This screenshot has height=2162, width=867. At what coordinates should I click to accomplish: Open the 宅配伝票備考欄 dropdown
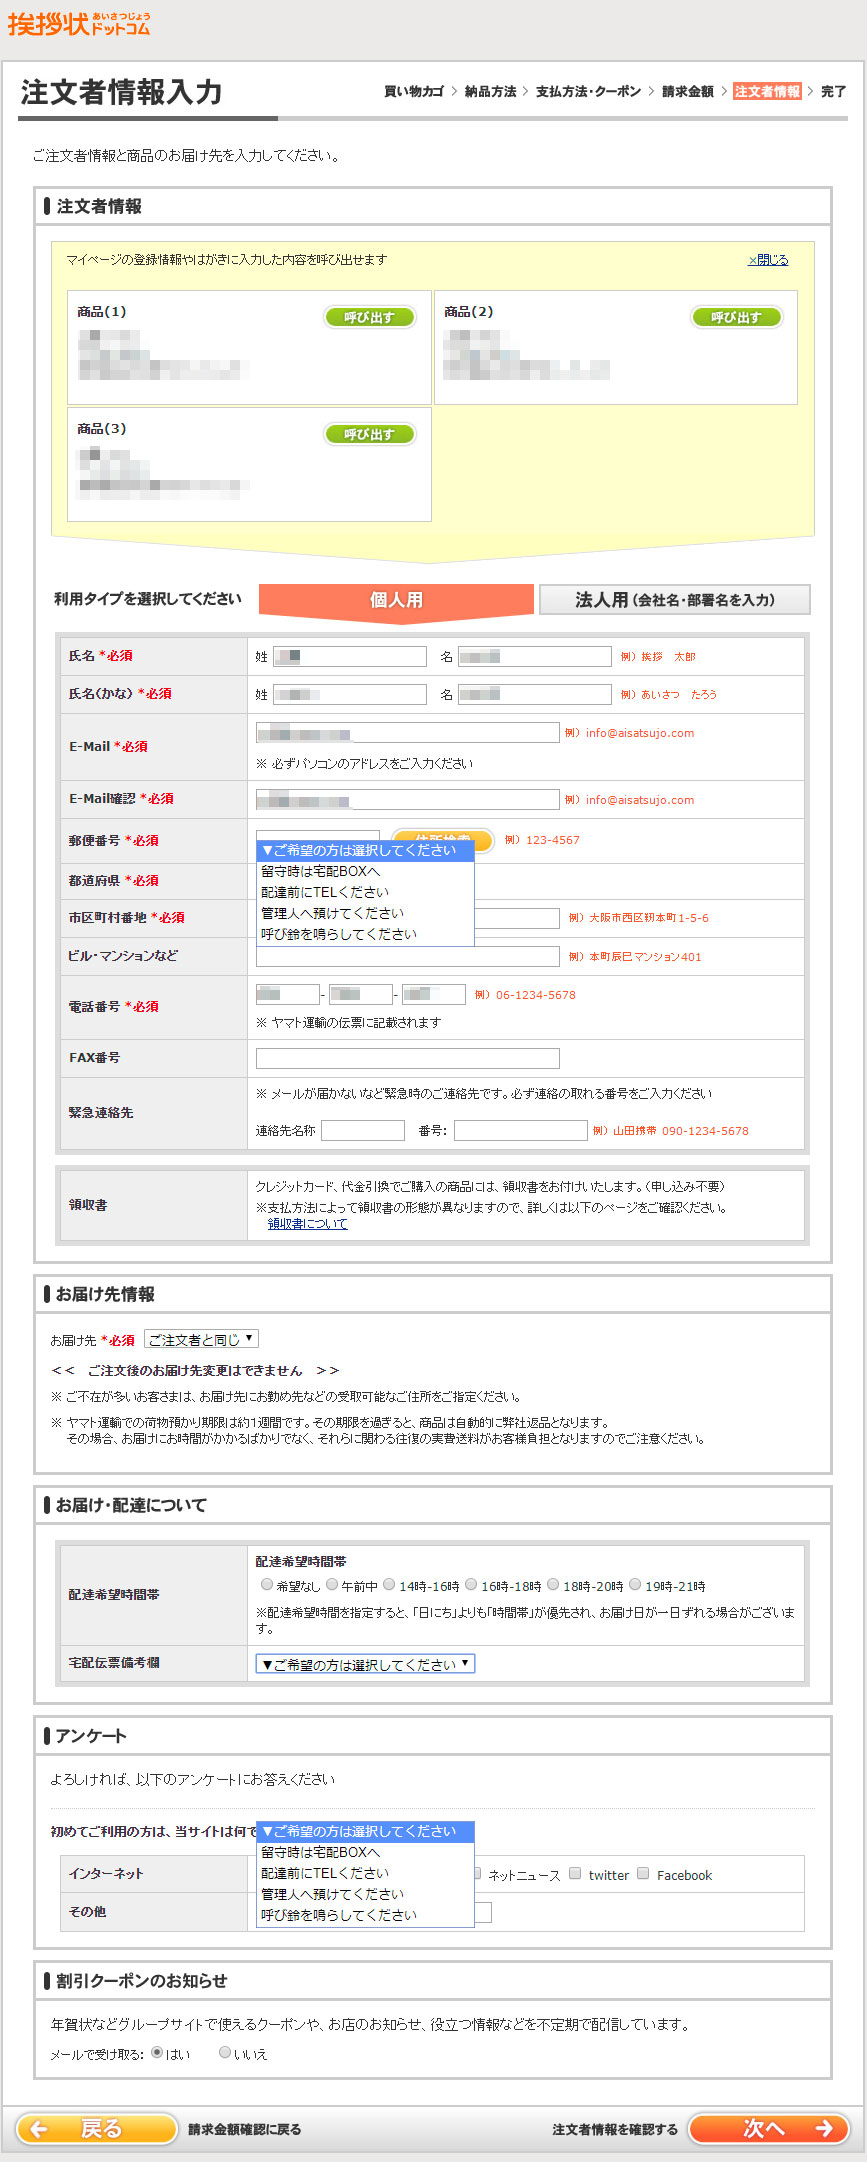coord(365,1664)
